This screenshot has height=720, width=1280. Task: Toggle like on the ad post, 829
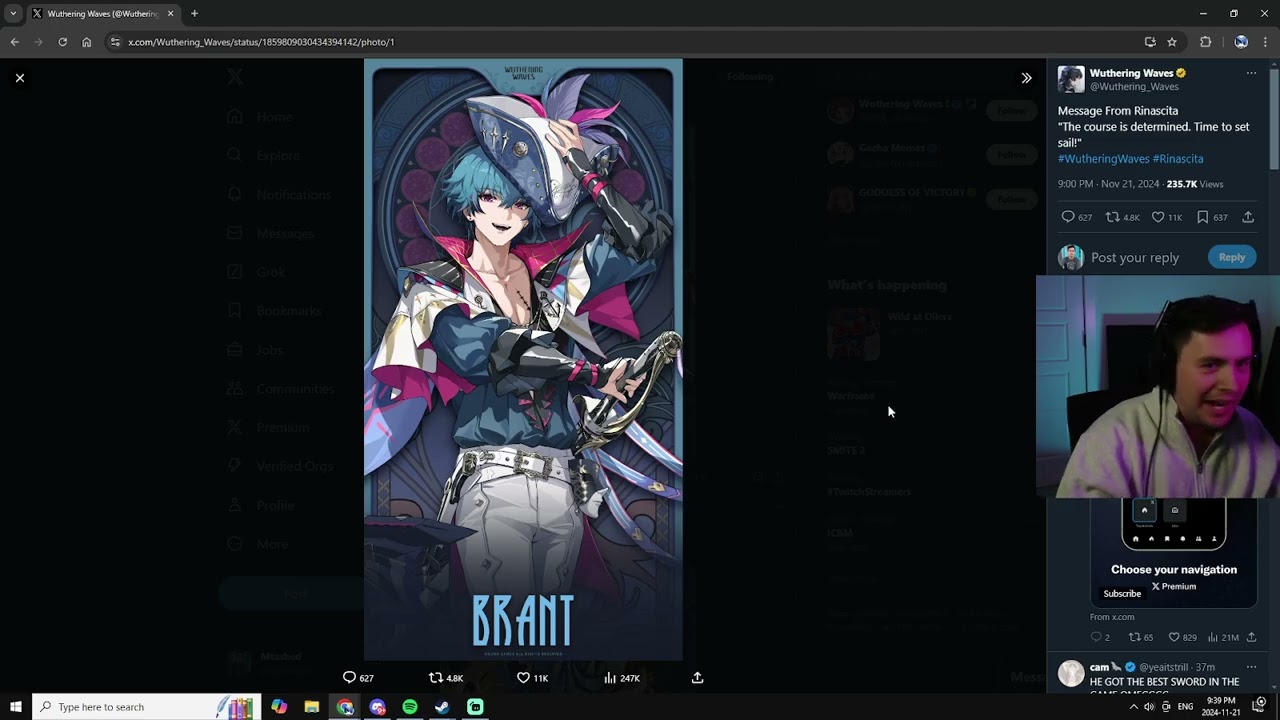point(1182,637)
